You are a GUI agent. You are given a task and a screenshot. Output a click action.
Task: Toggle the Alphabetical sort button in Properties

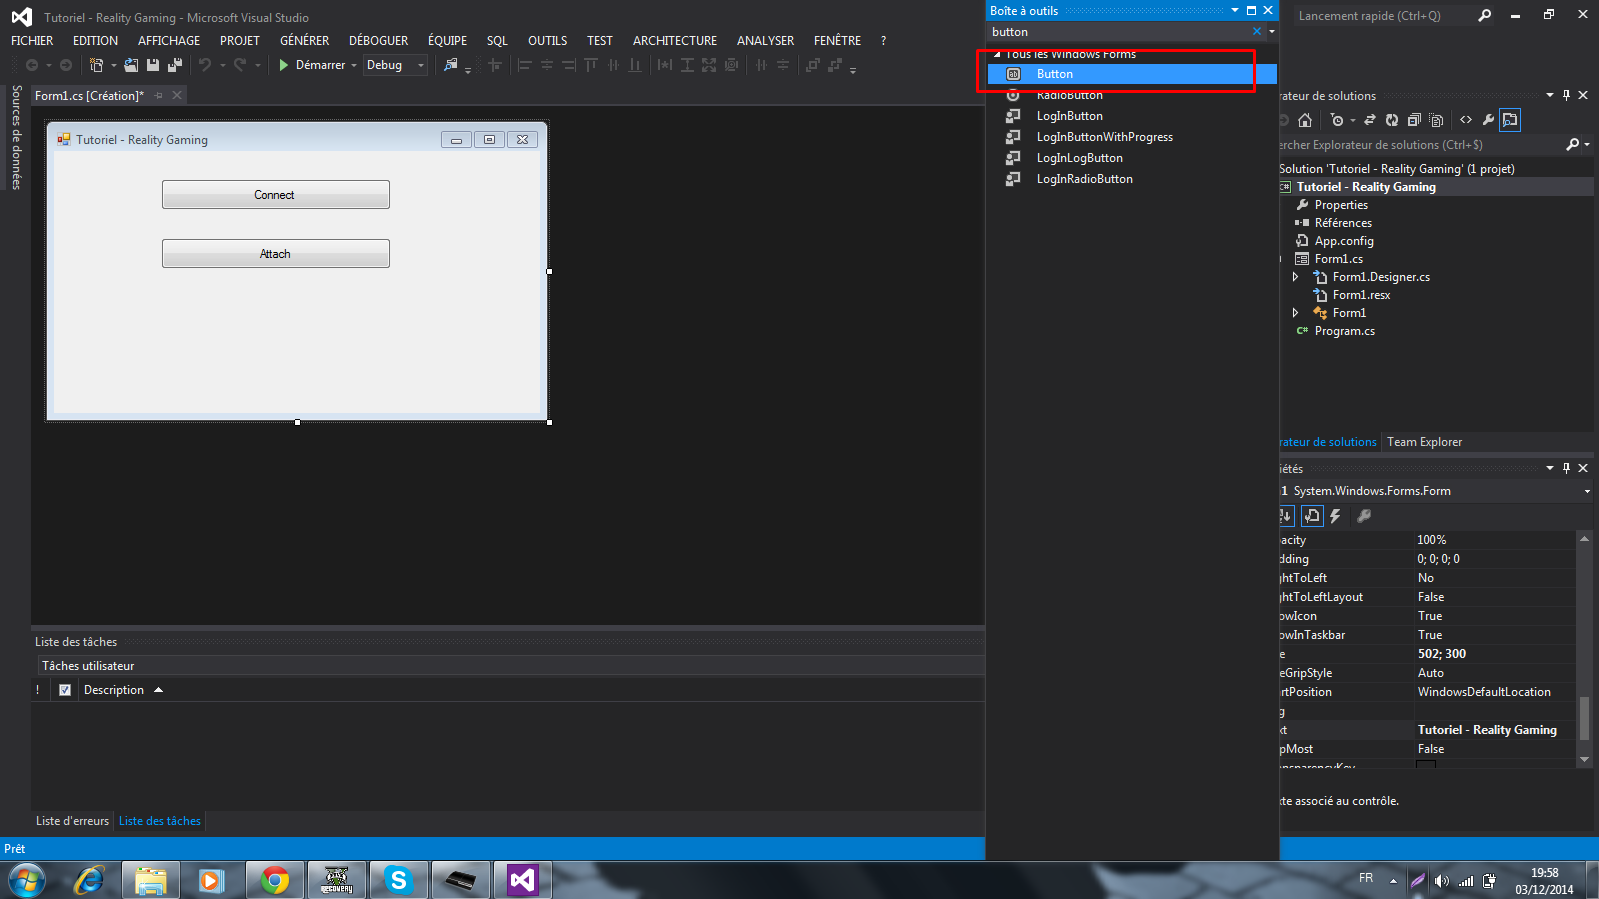(x=1286, y=516)
